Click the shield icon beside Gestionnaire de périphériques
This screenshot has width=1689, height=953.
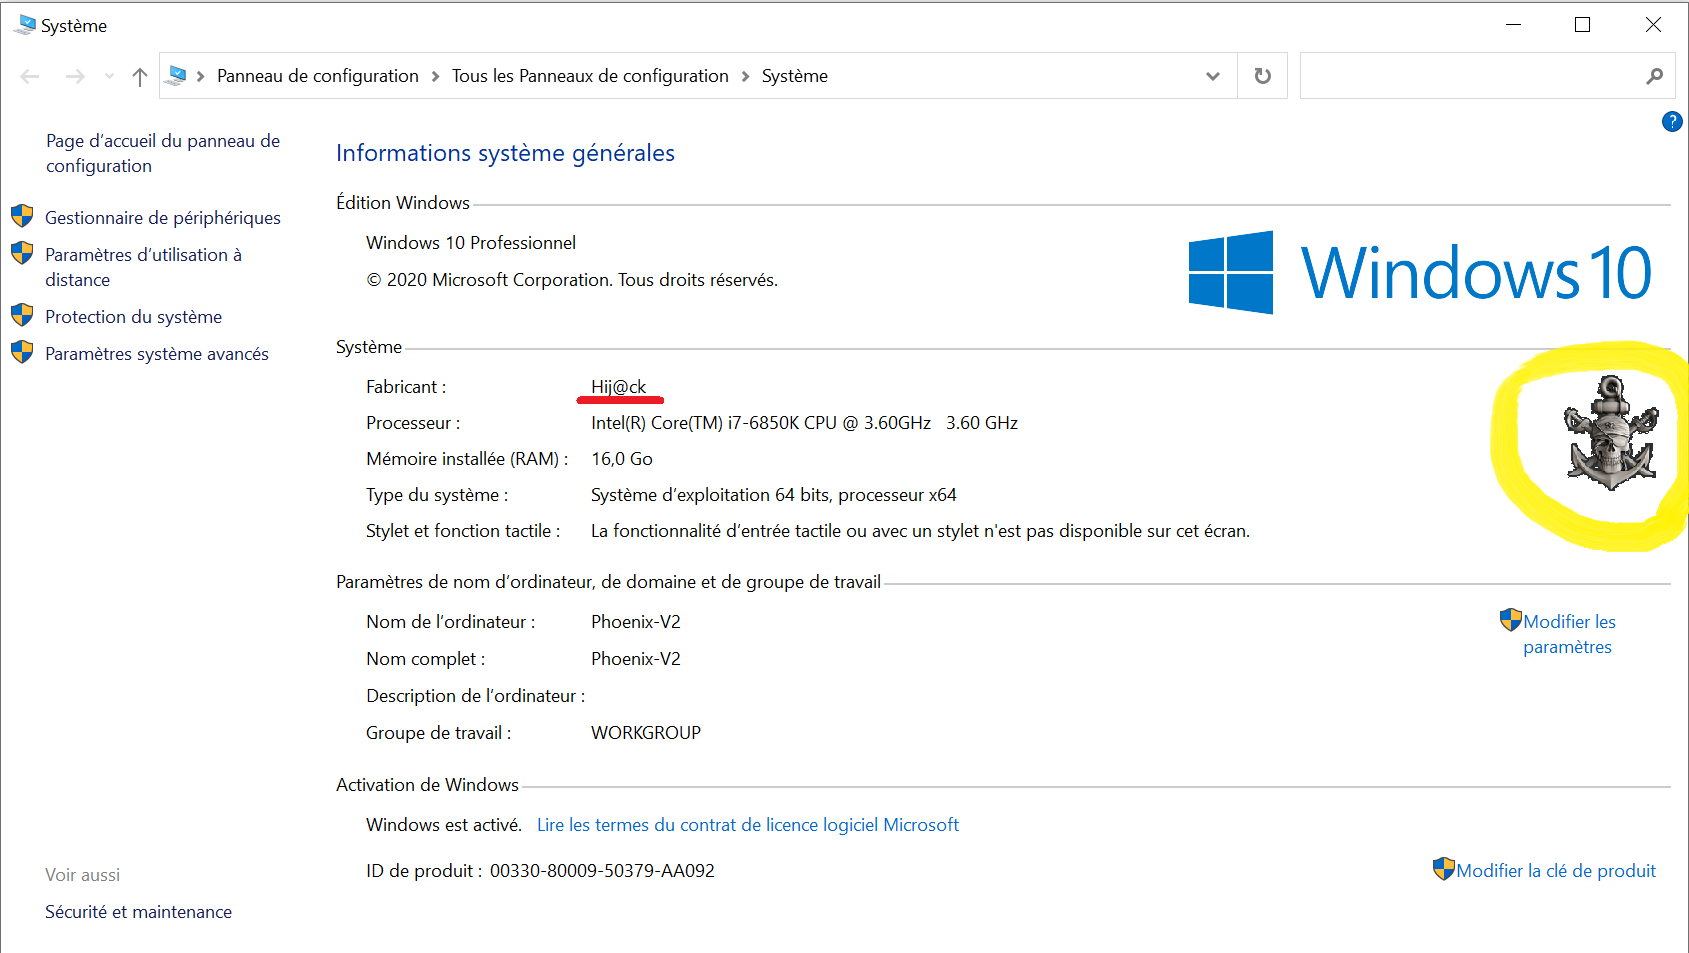[22, 216]
